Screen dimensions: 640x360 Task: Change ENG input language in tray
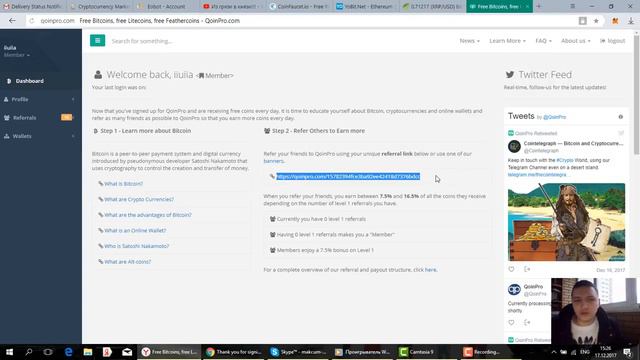(584, 352)
